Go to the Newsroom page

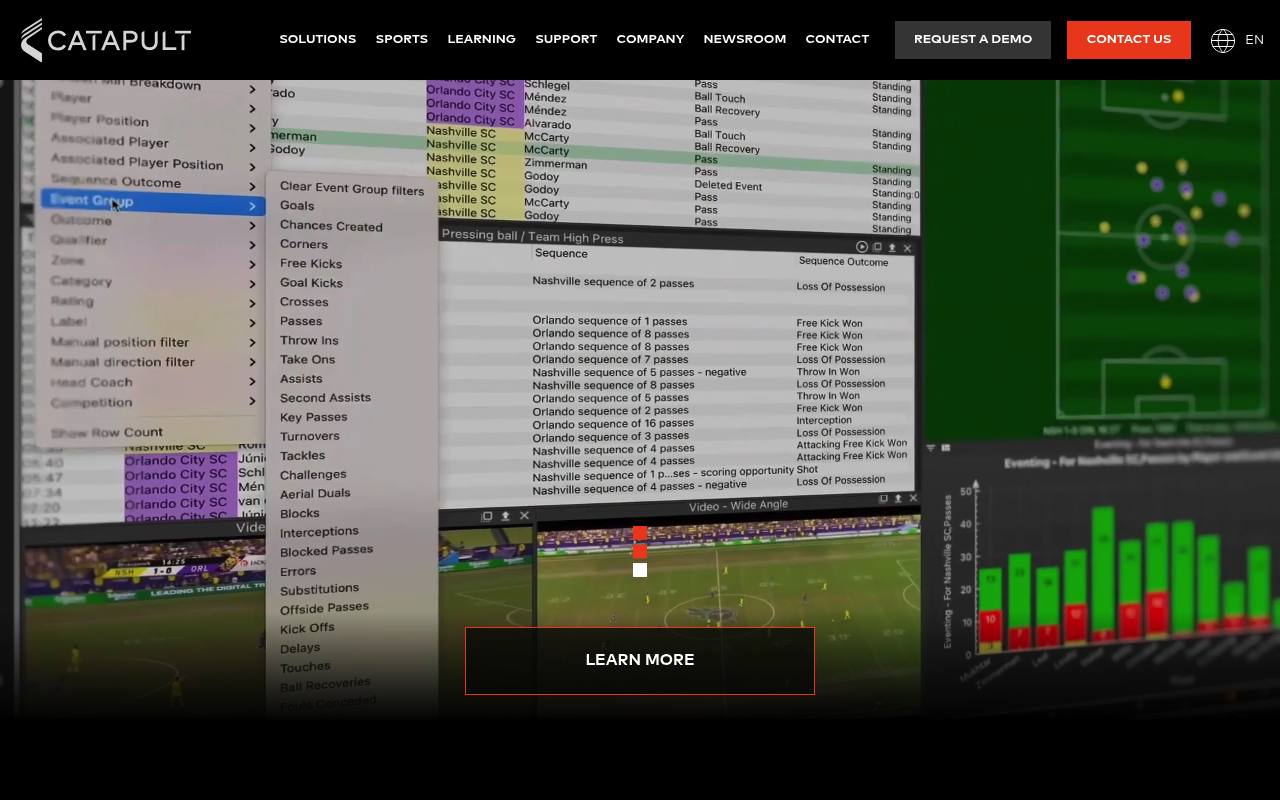pos(745,39)
